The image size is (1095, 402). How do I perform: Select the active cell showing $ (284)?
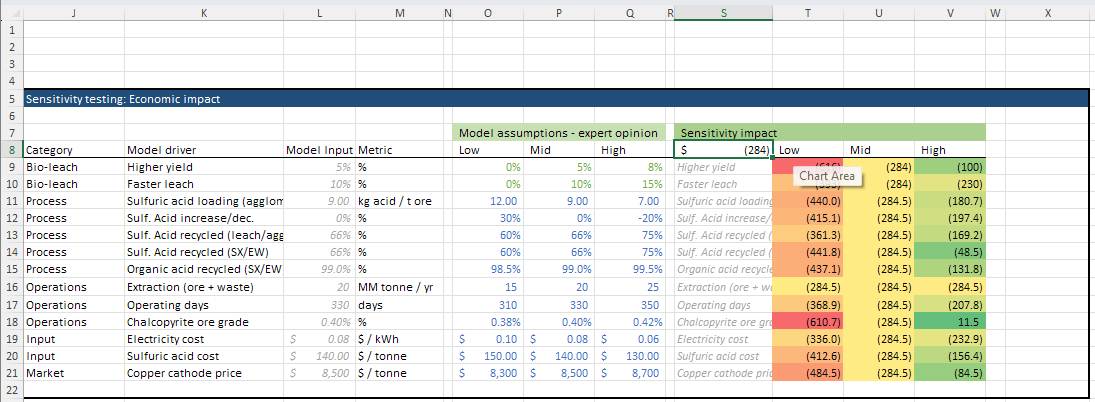(x=723, y=149)
